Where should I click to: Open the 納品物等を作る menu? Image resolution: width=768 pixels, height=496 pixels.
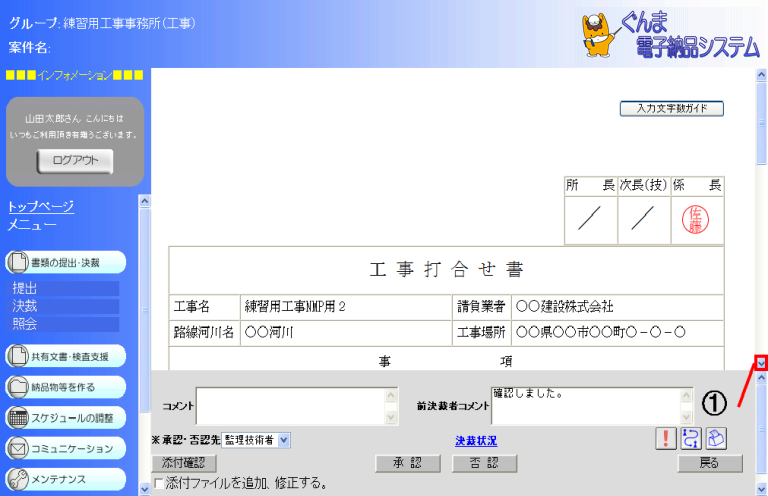(66, 387)
